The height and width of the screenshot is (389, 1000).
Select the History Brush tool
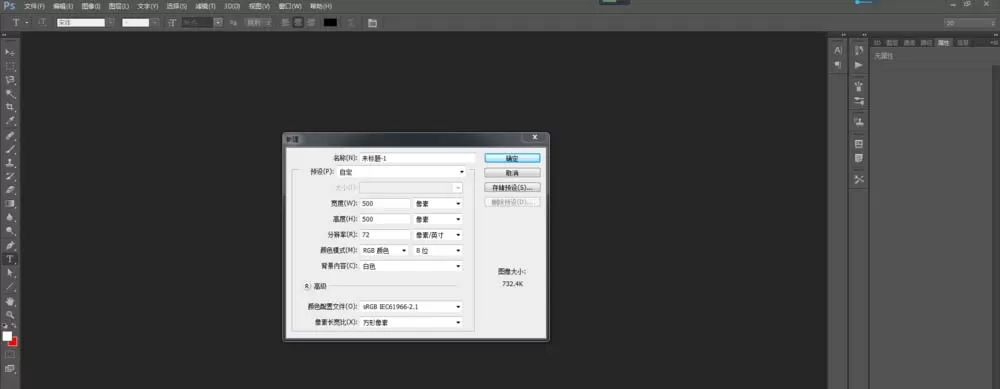point(10,176)
